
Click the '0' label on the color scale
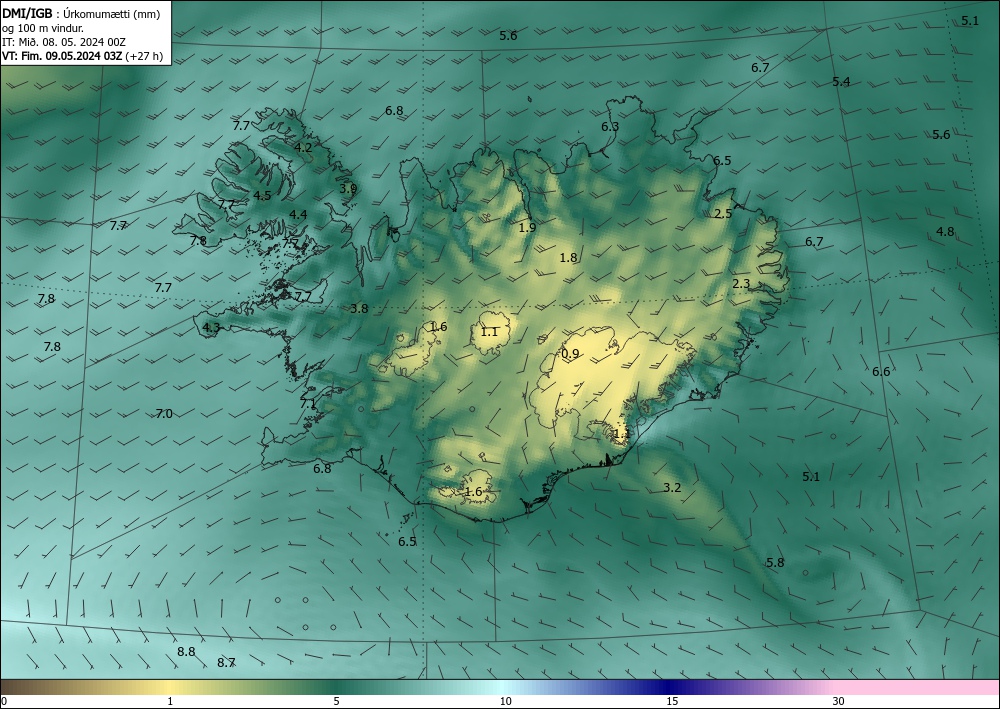(x=4, y=701)
